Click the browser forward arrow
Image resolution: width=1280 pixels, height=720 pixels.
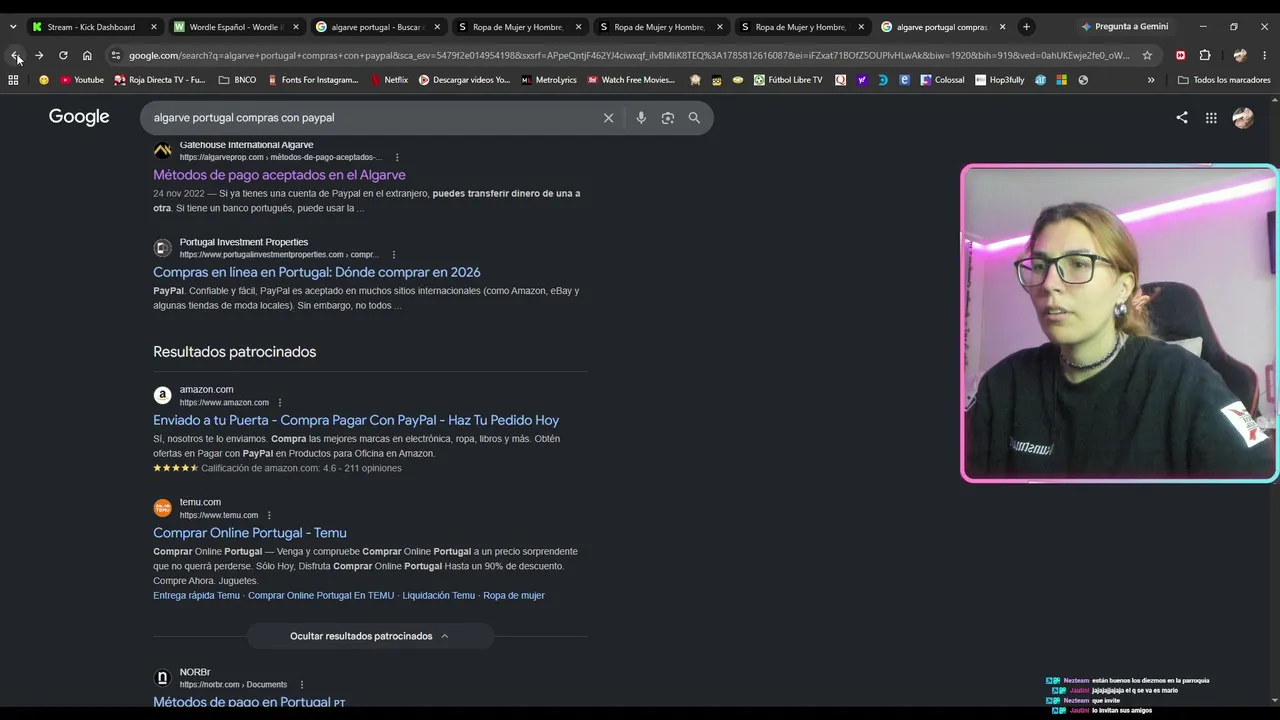point(39,56)
